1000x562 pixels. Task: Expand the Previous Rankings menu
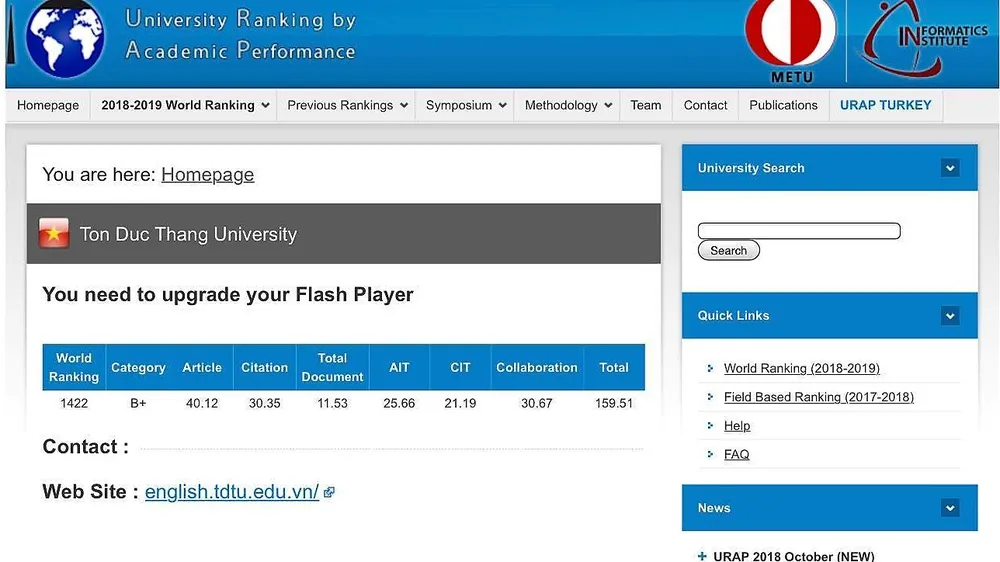(347, 105)
